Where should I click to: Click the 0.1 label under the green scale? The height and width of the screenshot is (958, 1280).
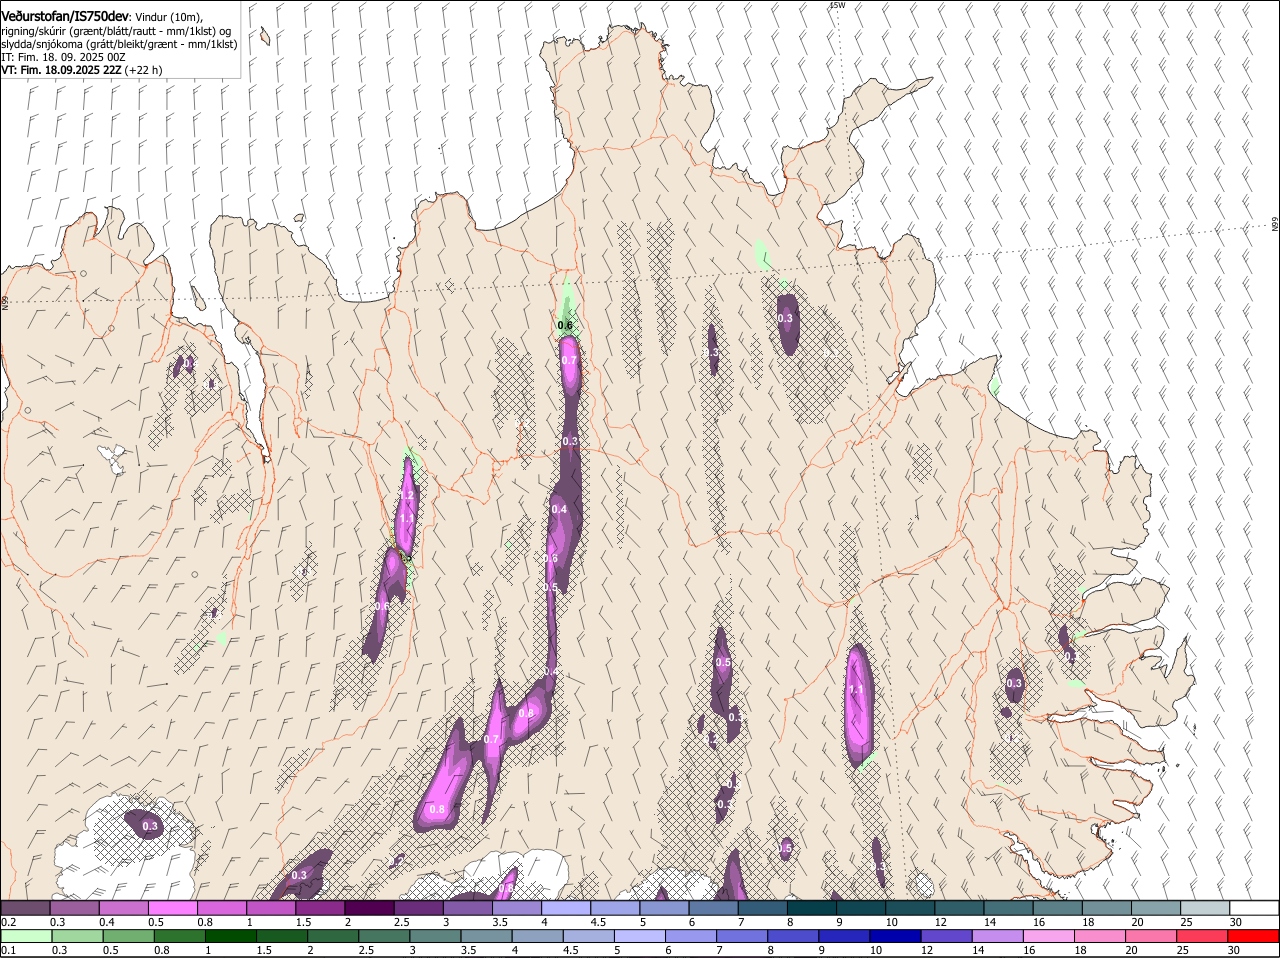8,950
